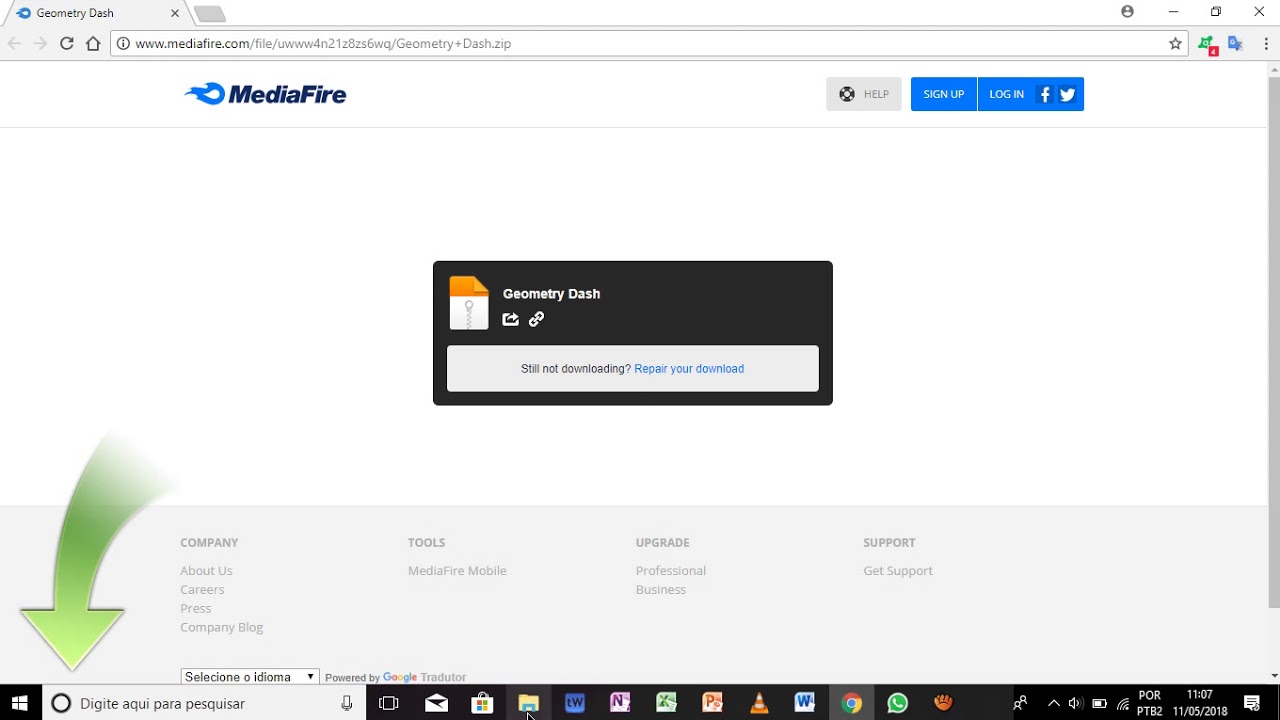Go to the Chrome home page

click(93, 43)
